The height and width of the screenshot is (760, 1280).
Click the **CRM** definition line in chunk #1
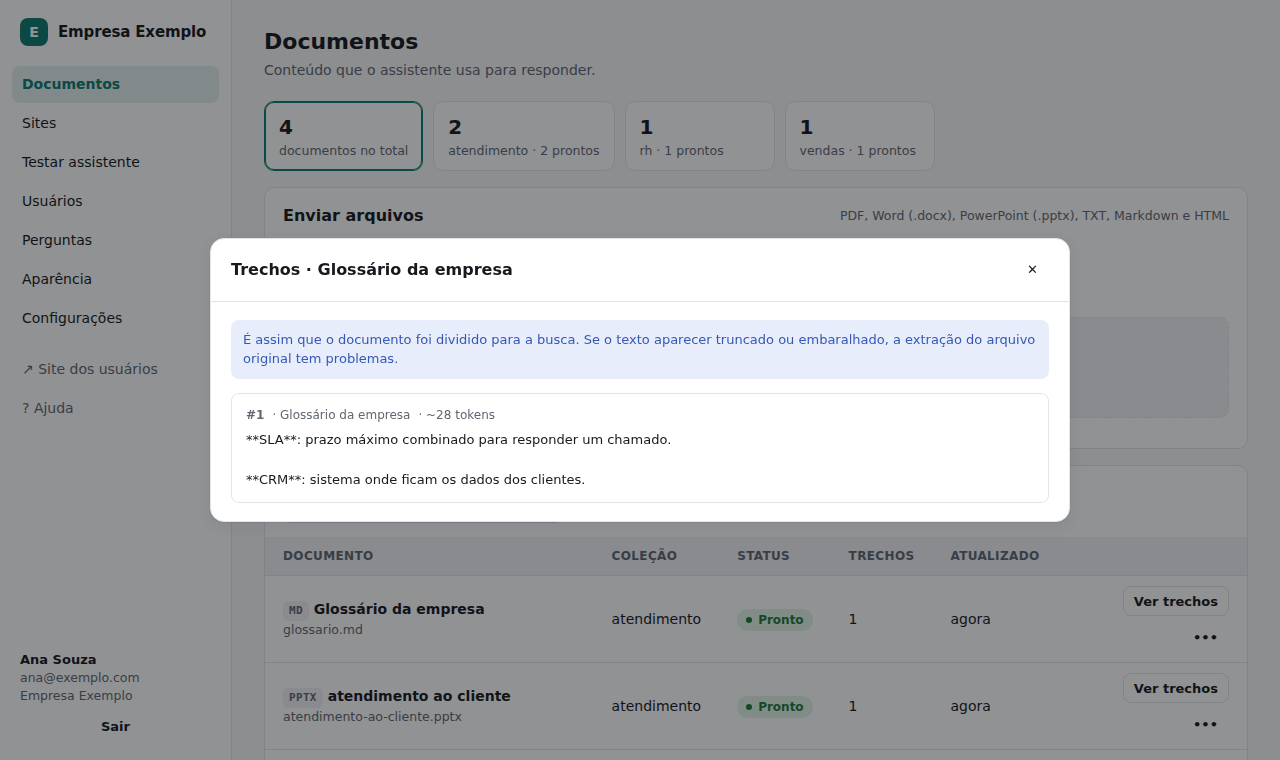pyautogui.click(x=415, y=479)
